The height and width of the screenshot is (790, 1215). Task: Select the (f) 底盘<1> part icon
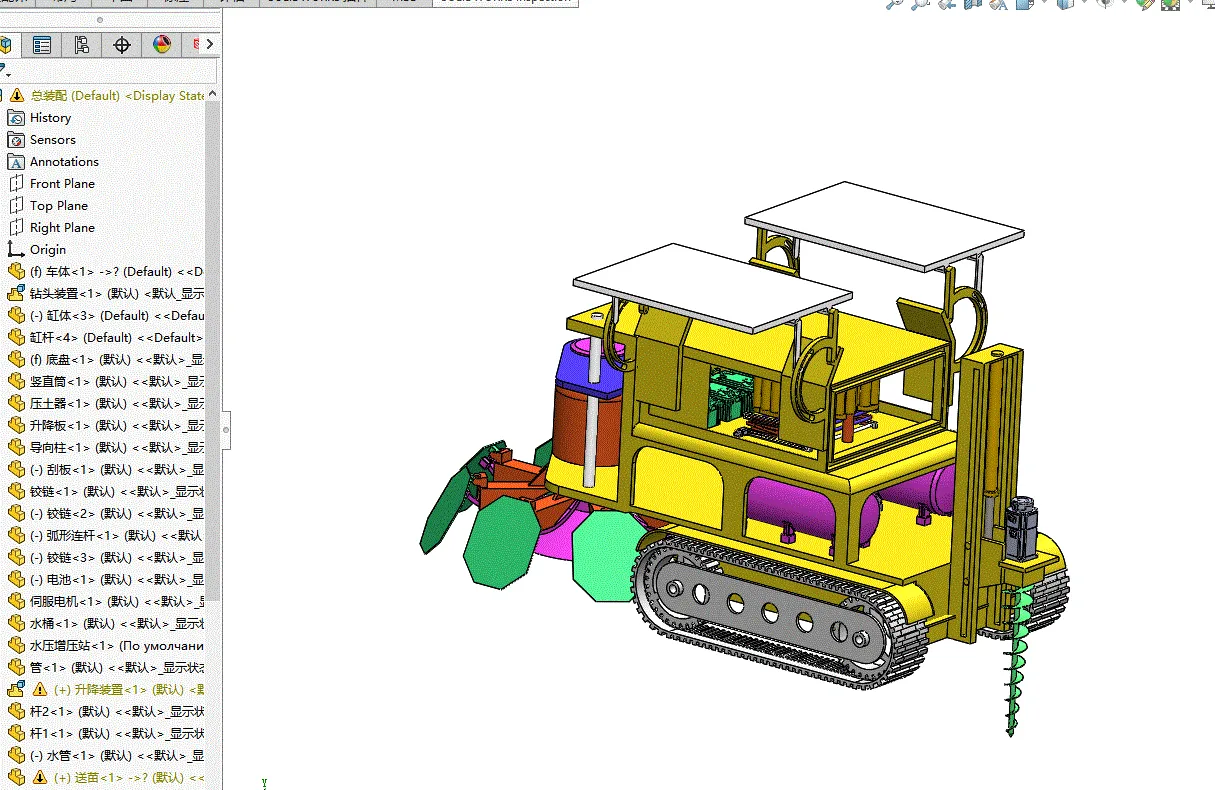[15, 360]
